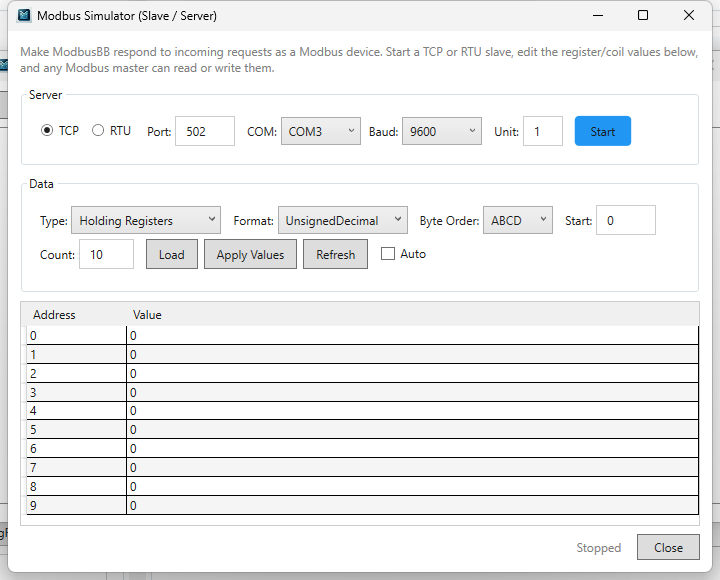The image size is (720, 580).
Task: Select the value cell for address 0
Action: click(412, 336)
